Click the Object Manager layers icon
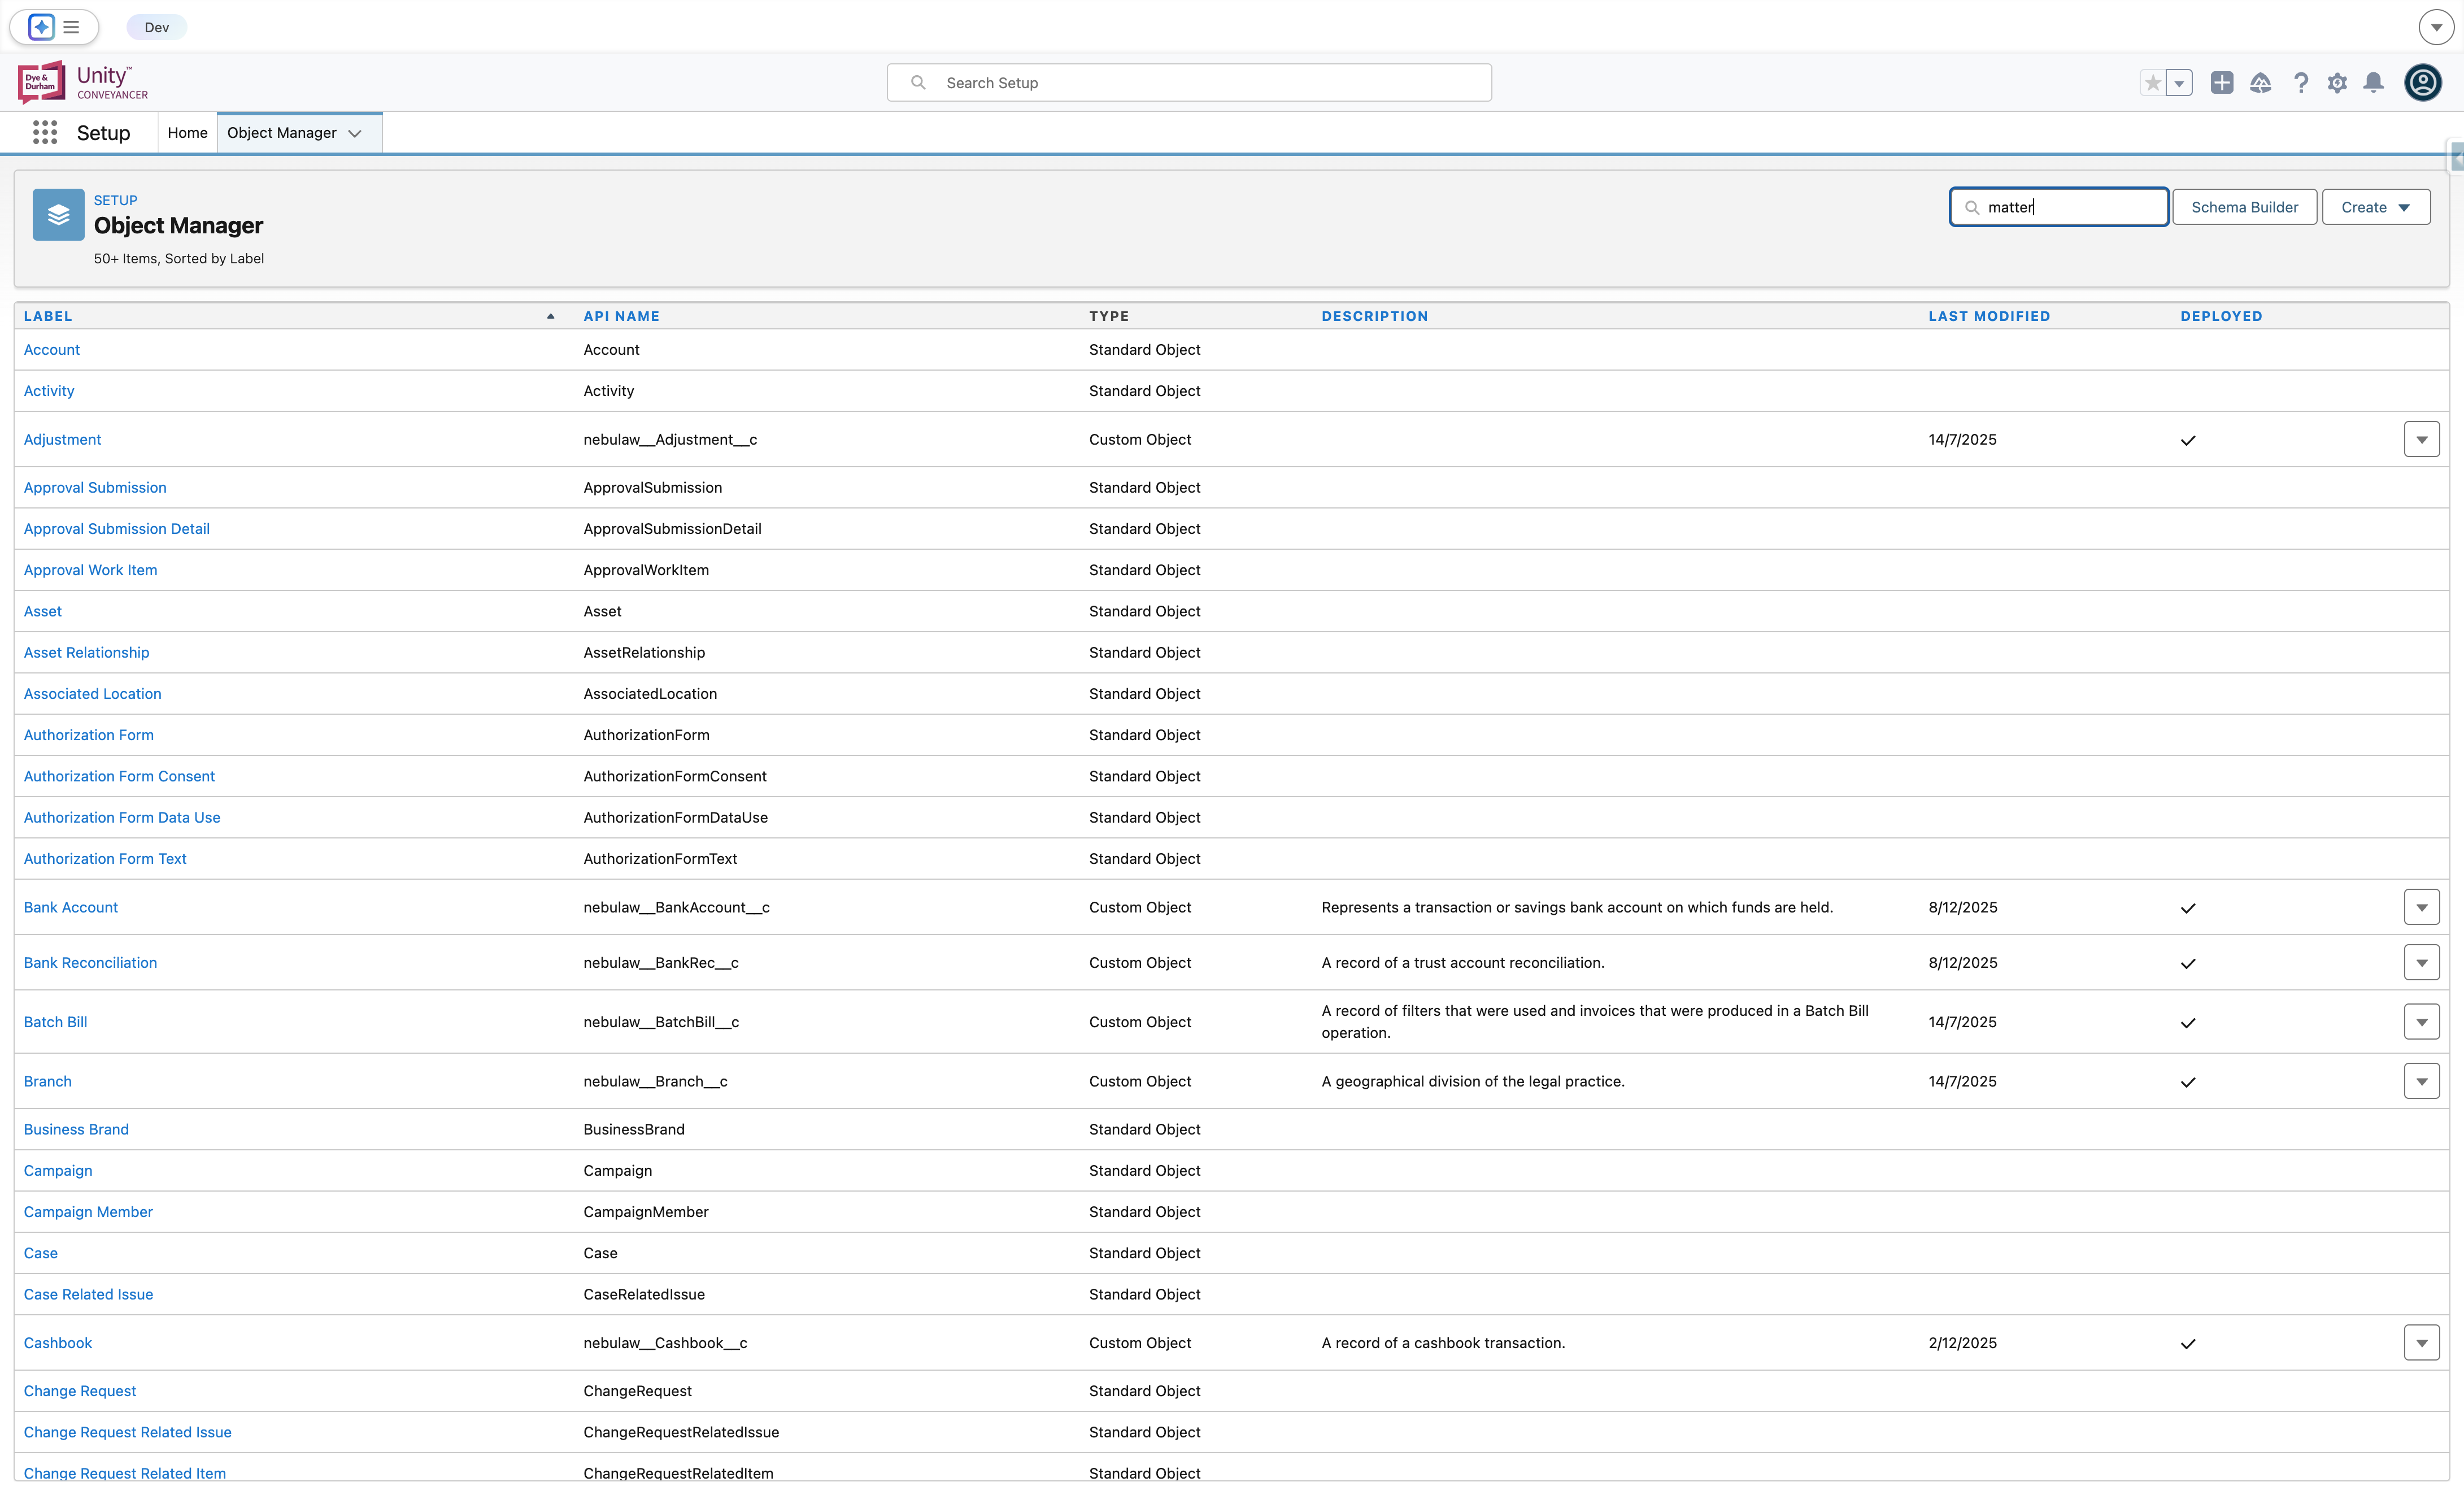This screenshot has height=1495, width=2464. pos(58,214)
